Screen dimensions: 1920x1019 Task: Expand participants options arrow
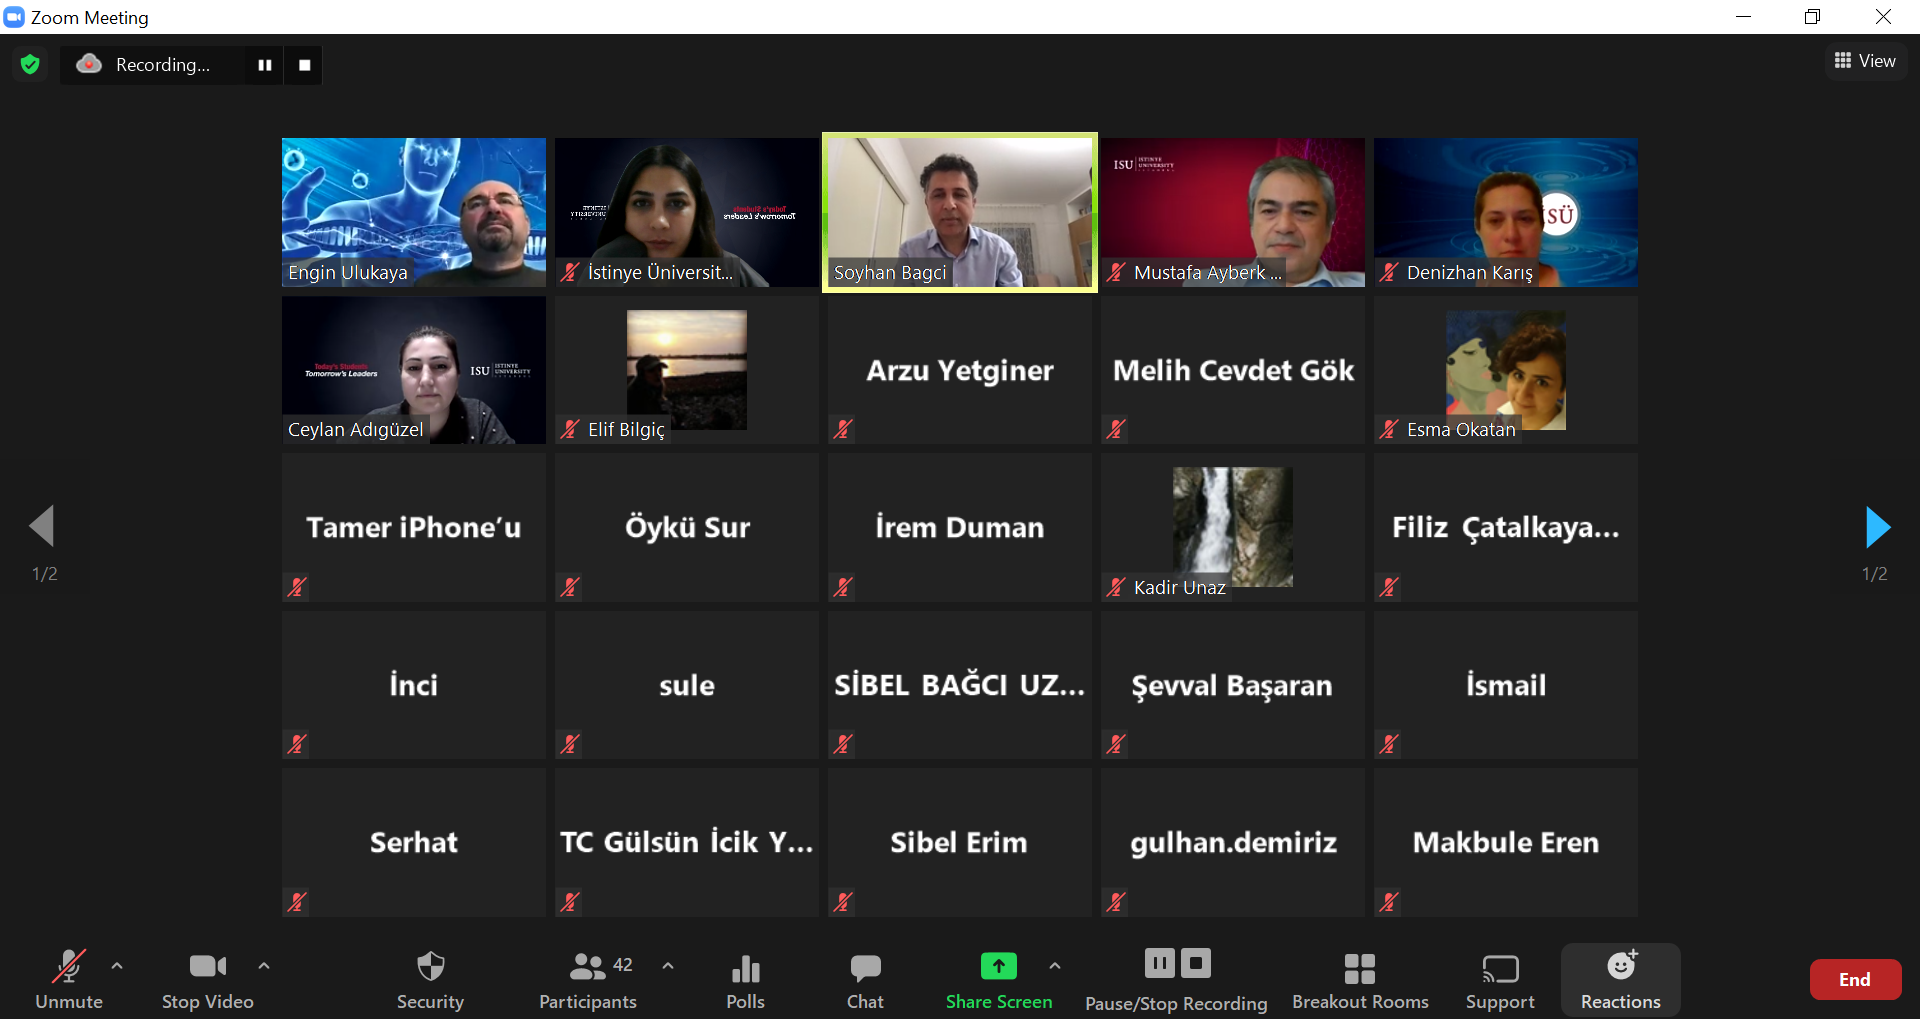(x=668, y=966)
